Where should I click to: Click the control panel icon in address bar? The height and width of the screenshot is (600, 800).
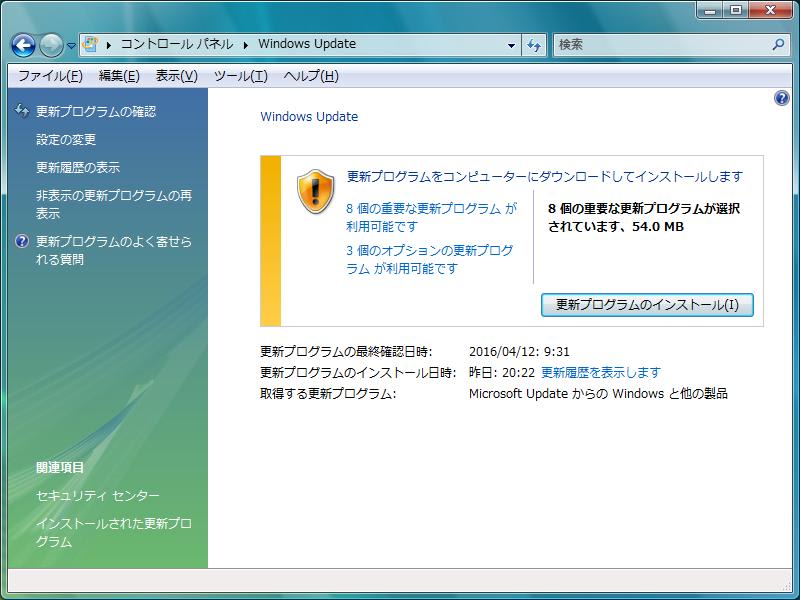91,44
